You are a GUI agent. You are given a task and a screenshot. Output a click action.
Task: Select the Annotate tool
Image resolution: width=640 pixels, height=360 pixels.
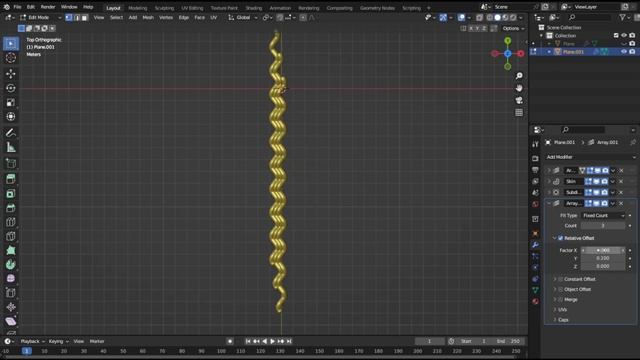coord(11,133)
